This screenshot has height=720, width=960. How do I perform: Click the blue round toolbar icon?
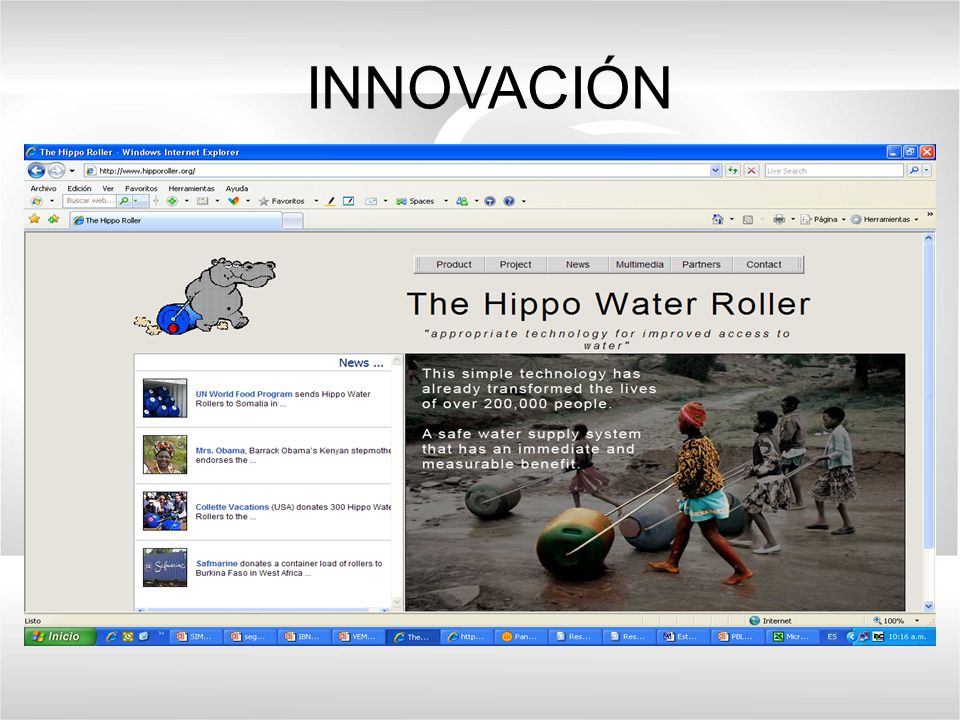coord(490,201)
